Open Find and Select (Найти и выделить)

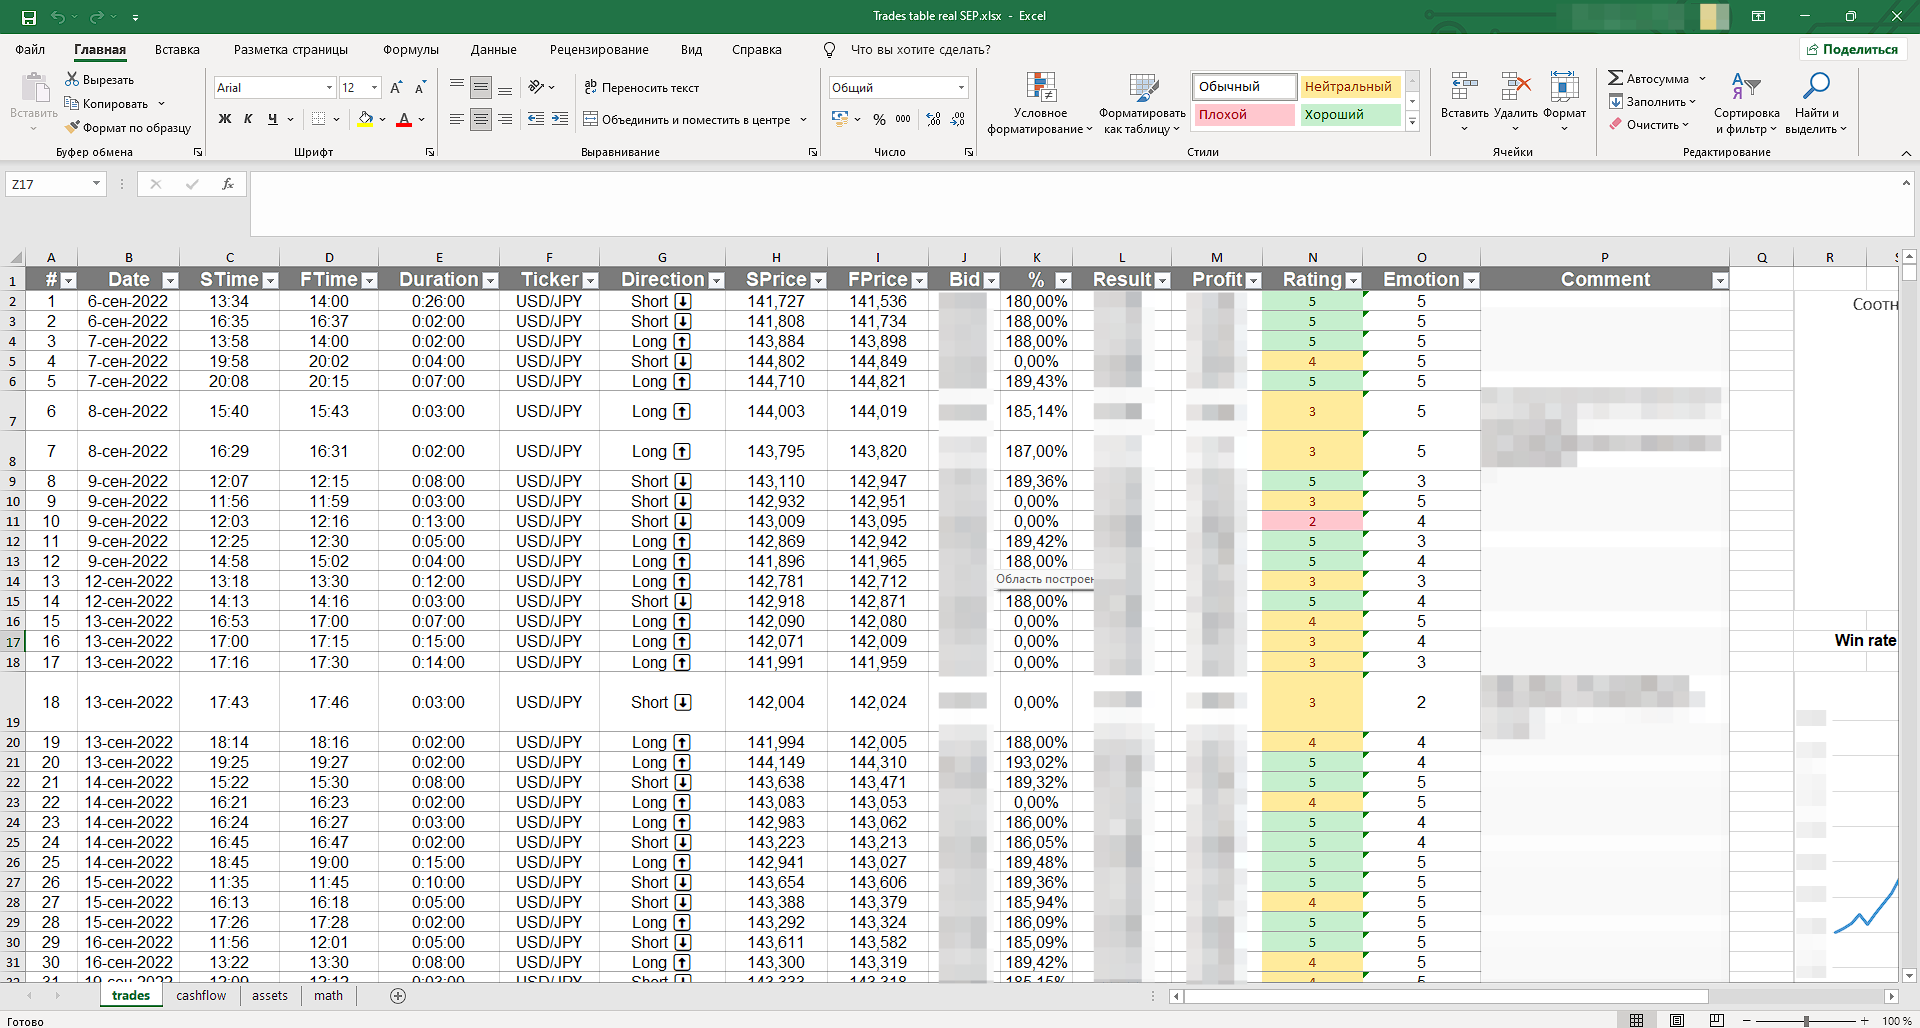pyautogui.click(x=1816, y=103)
